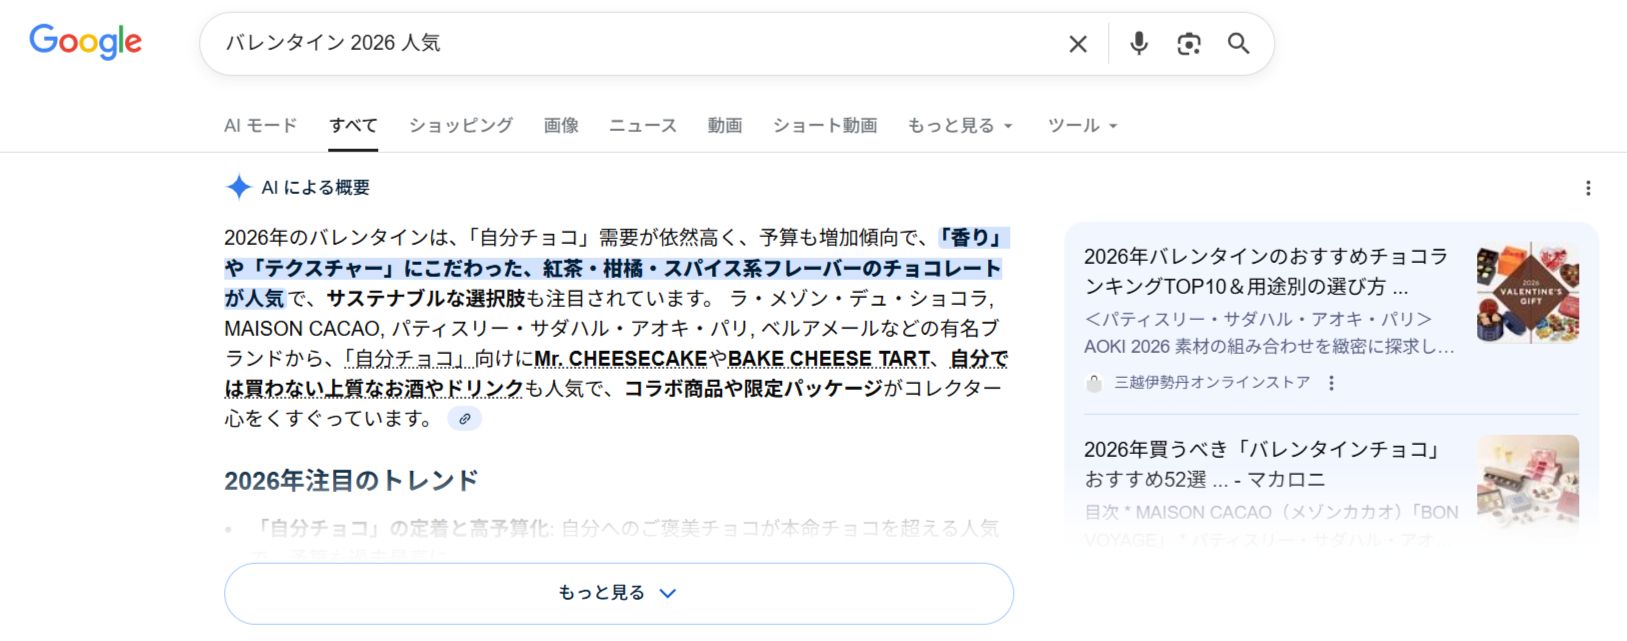1627x641 pixels.
Task: Switch to the AI モード tab
Action: pos(260,126)
